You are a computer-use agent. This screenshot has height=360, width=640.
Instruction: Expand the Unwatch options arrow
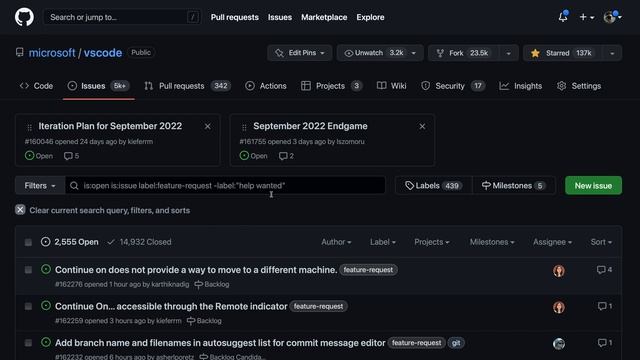413,53
